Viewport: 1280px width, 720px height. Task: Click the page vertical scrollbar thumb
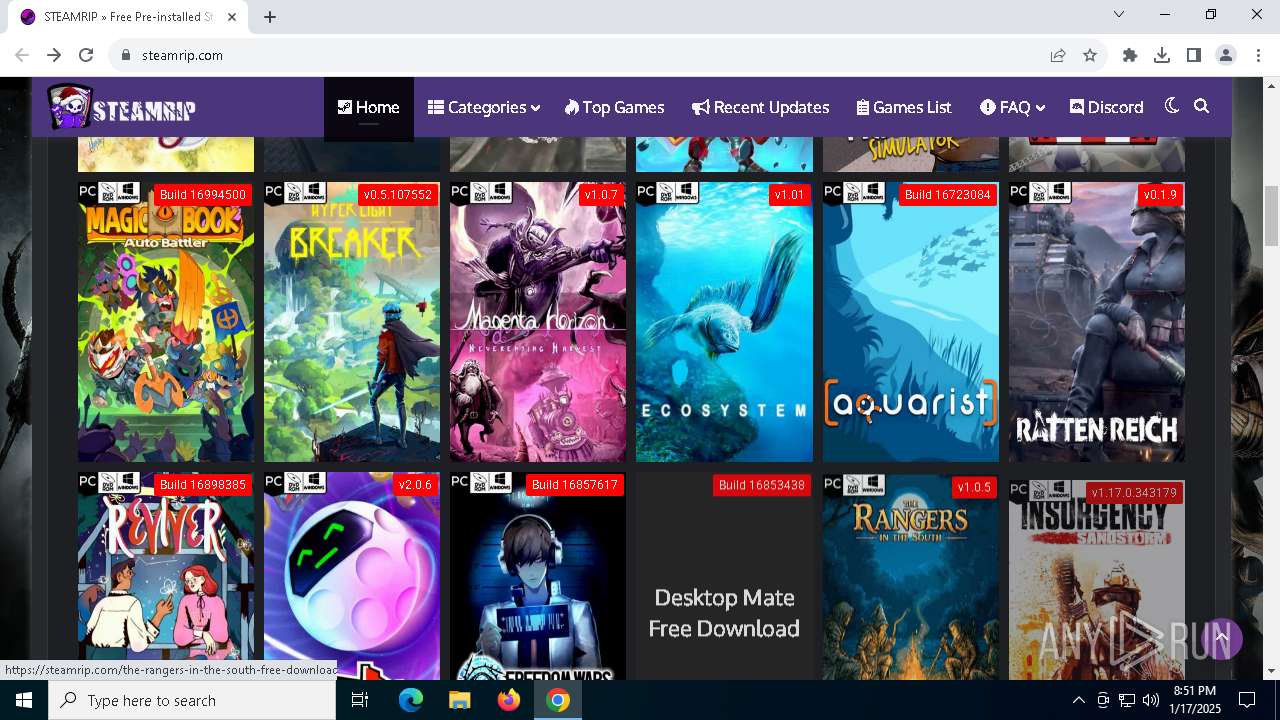tap(1271, 215)
